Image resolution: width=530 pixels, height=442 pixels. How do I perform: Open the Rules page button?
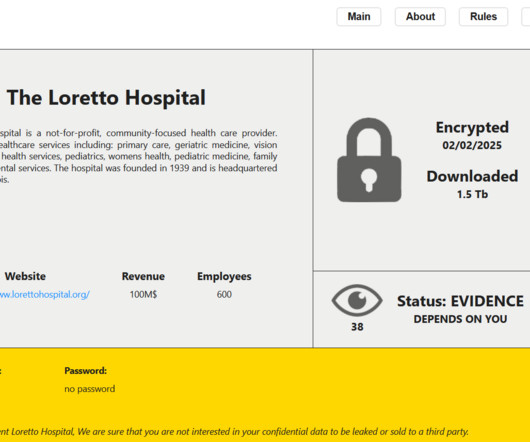point(483,17)
